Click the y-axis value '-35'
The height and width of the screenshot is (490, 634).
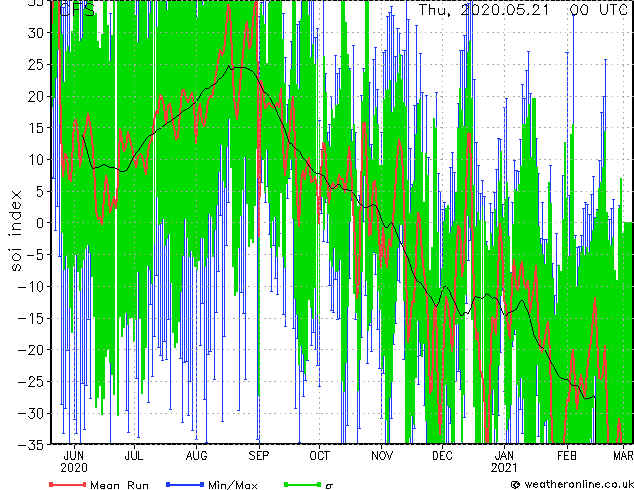(x=32, y=445)
